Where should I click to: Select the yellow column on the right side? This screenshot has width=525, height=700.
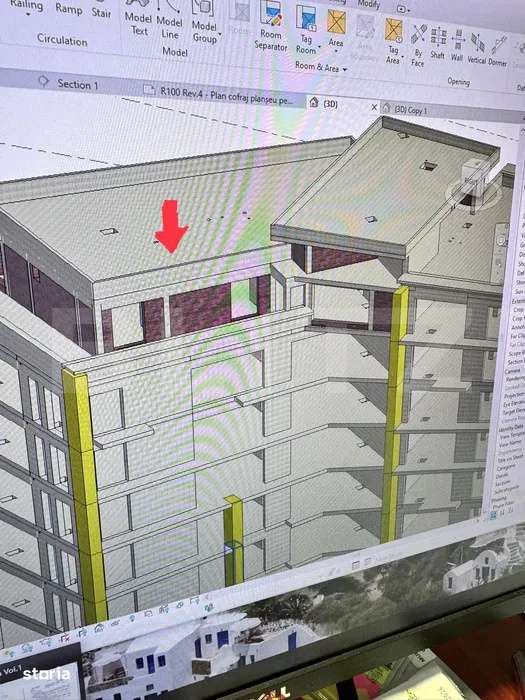[394, 415]
